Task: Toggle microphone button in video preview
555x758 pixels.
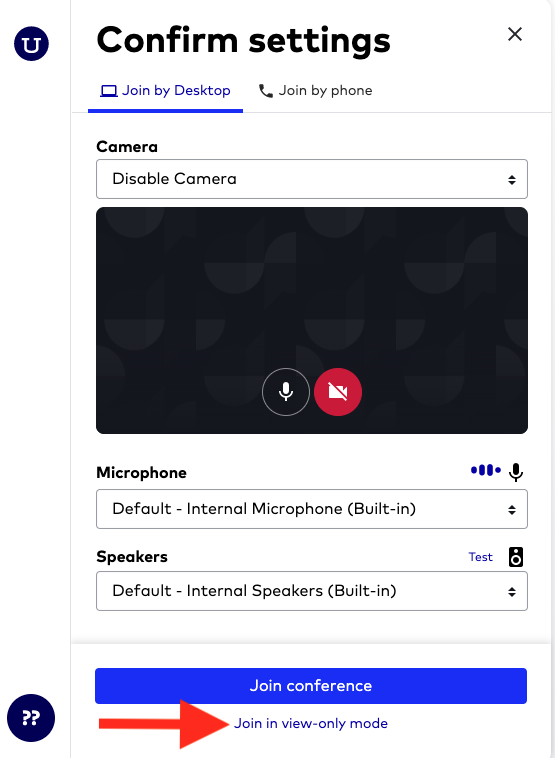Action: click(286, 392)
